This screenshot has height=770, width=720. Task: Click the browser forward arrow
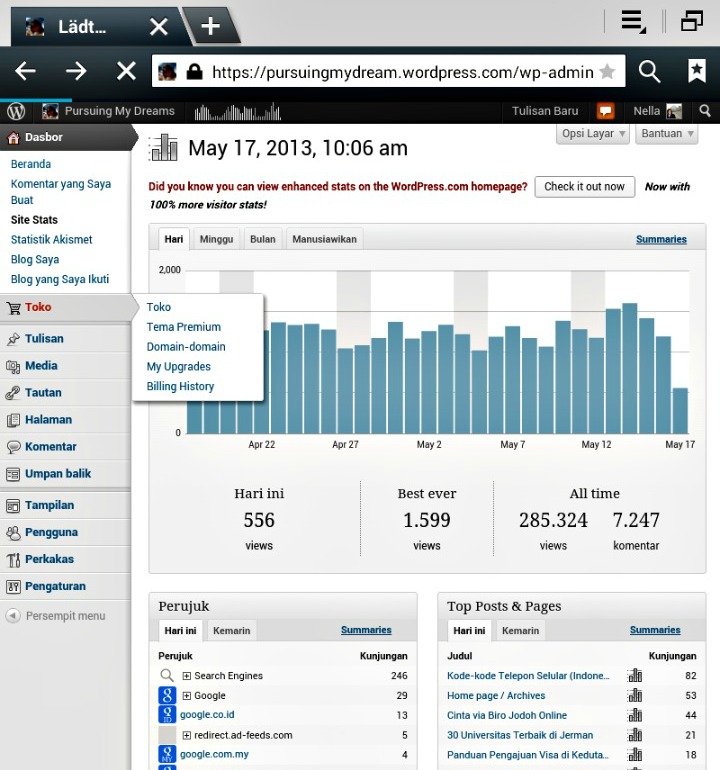point(76,72)
